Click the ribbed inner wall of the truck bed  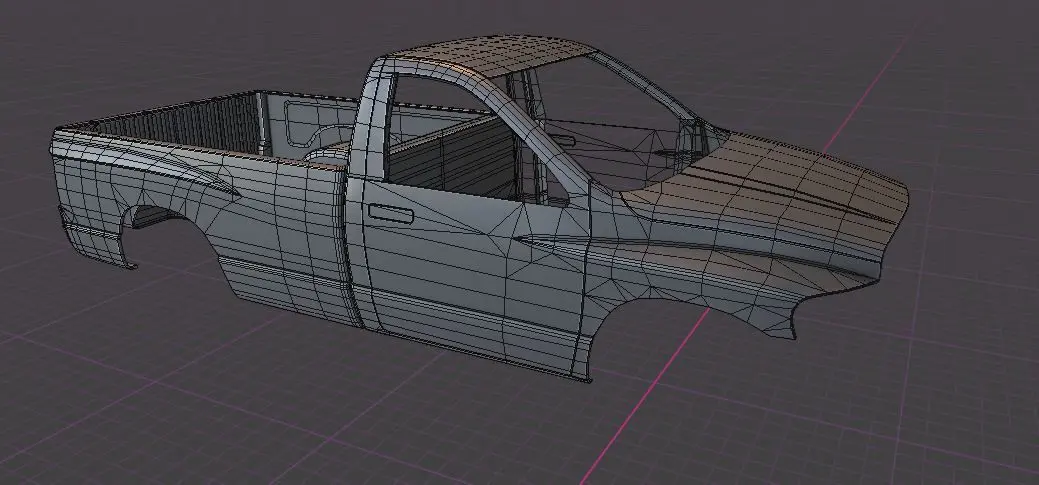180,126
